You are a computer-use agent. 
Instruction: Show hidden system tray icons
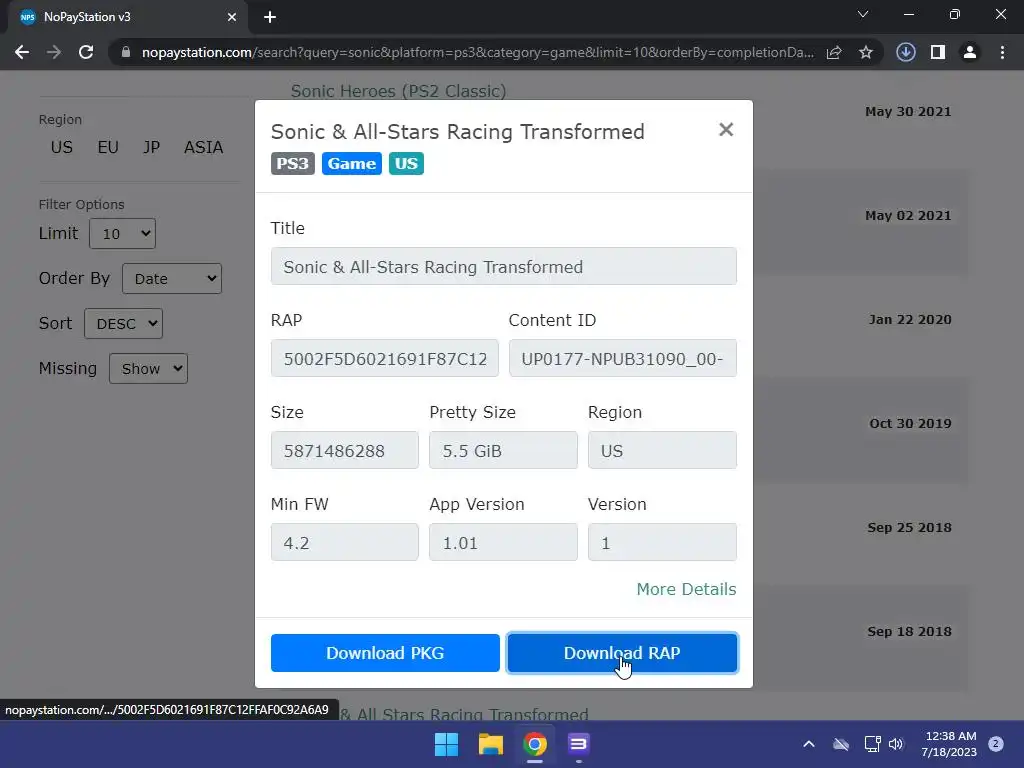(808, 744)
